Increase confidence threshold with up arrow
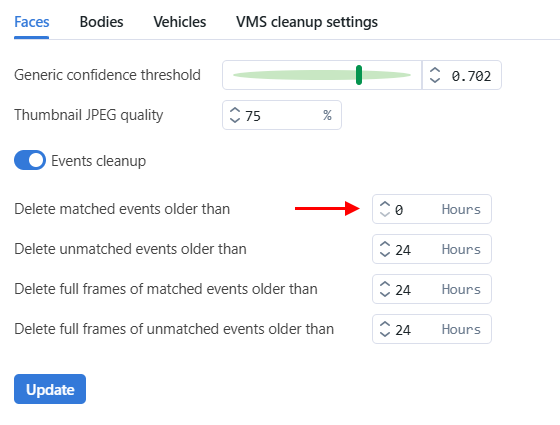The height and width of the screenshot is (425, 560). (x=435, y=70)
